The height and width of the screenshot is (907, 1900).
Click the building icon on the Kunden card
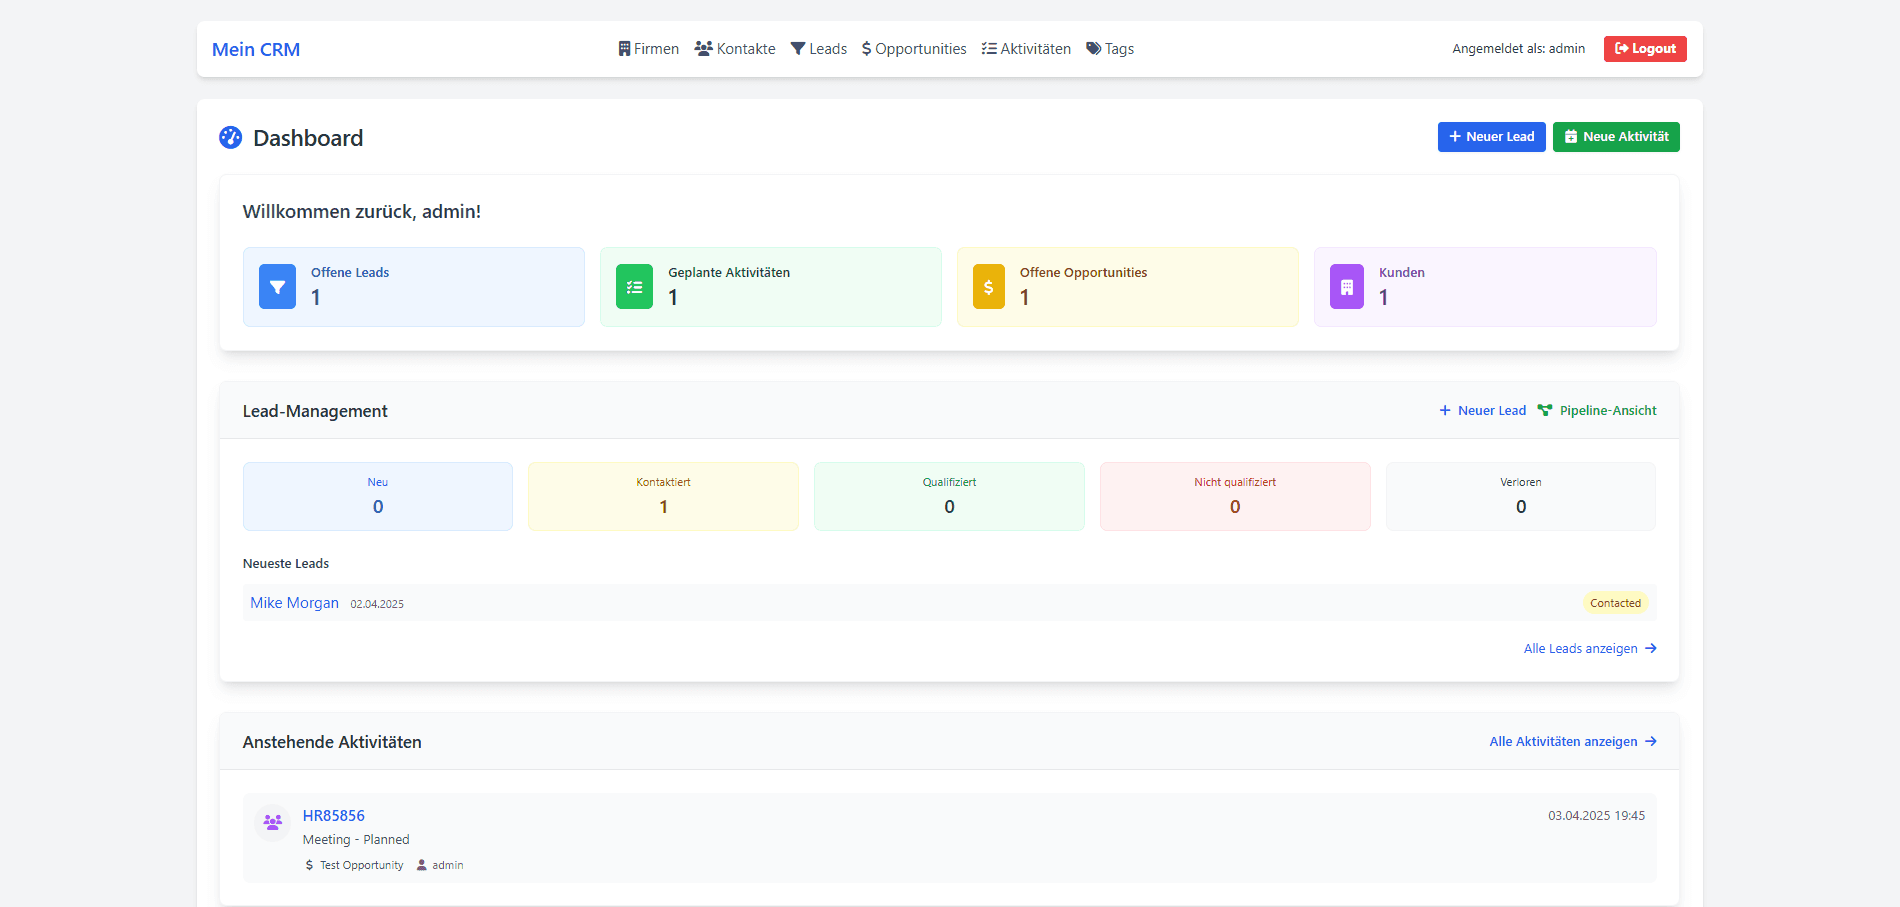coord(1346,286)
